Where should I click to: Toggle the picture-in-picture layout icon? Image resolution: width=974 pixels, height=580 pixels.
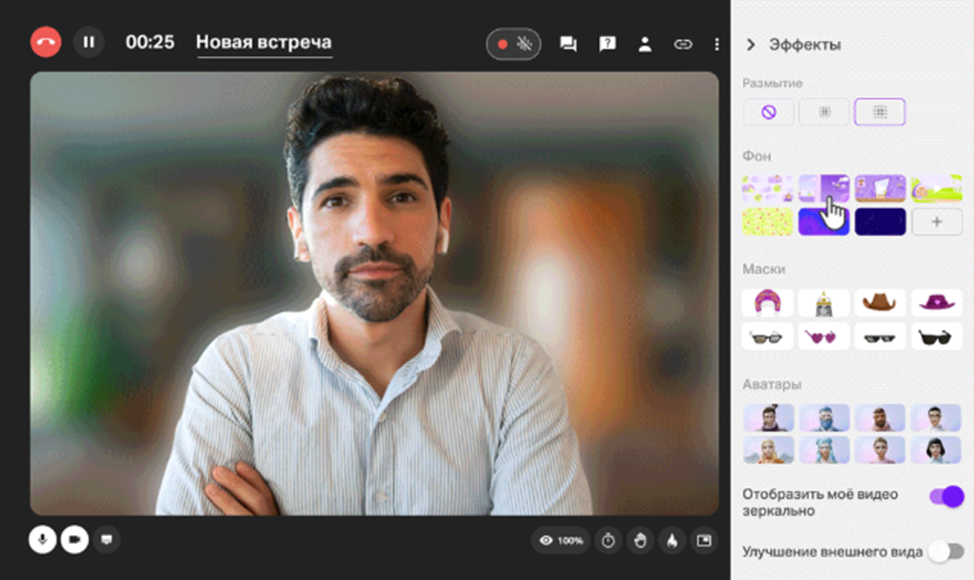point(704,541)
